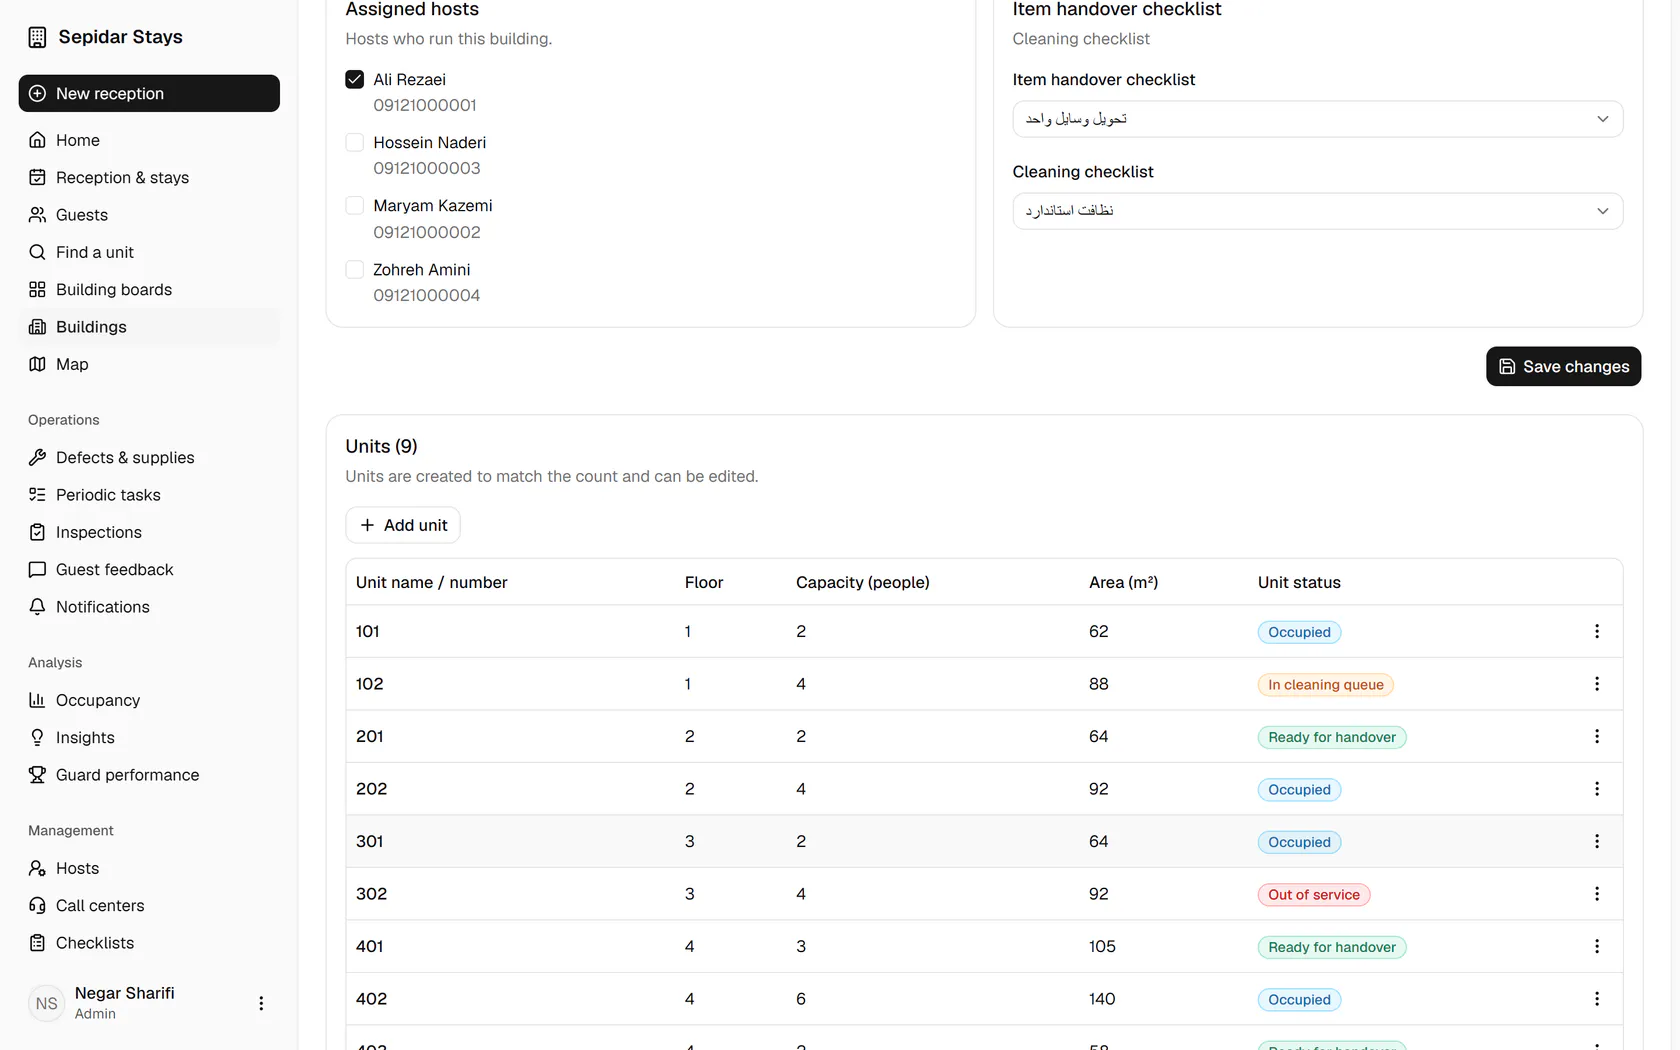Click the NS user avatar

pyautogui.click(x=46, y=1003)
